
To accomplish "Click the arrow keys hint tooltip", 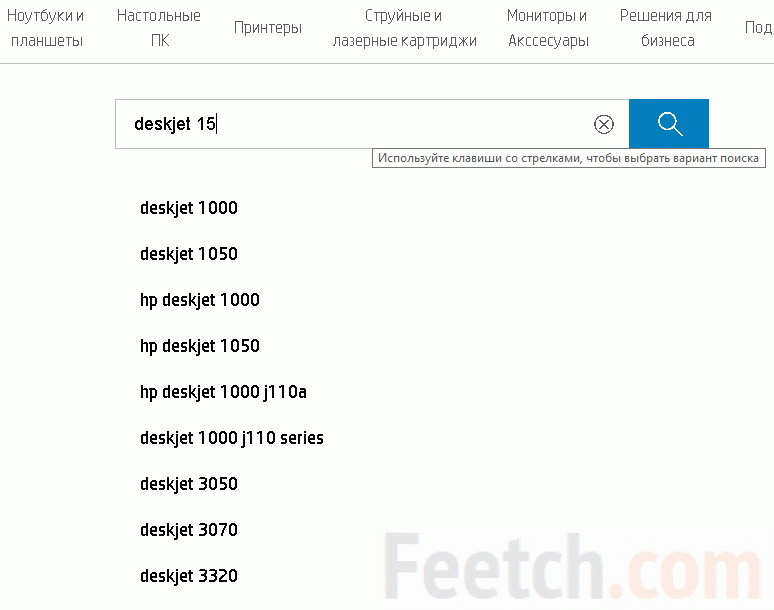I will point(568,158).
